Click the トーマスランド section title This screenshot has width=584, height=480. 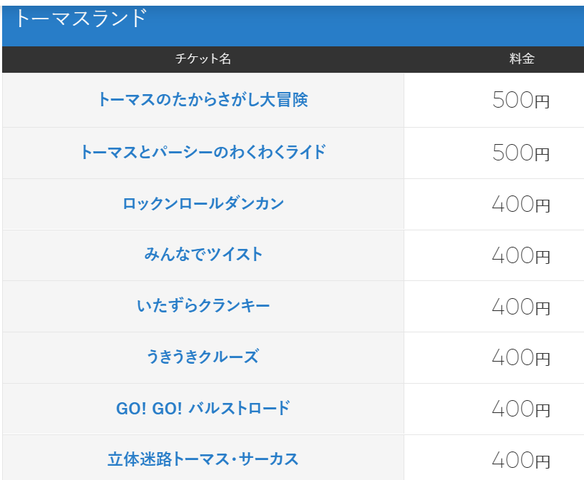coord(81,18)
